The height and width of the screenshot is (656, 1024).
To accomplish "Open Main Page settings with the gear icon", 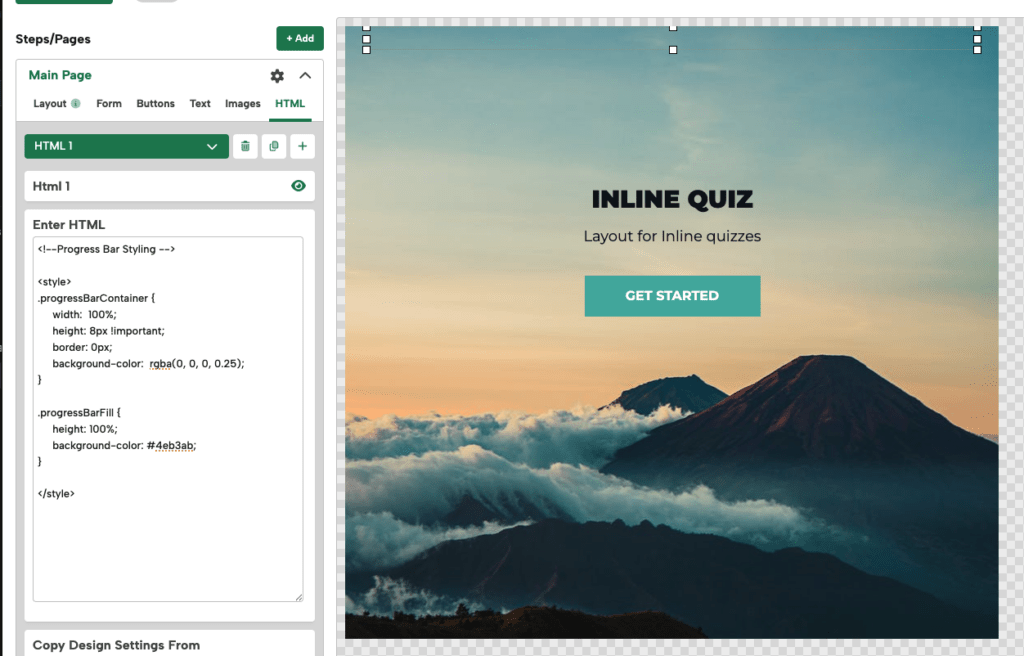I will (x=277, y=75).
